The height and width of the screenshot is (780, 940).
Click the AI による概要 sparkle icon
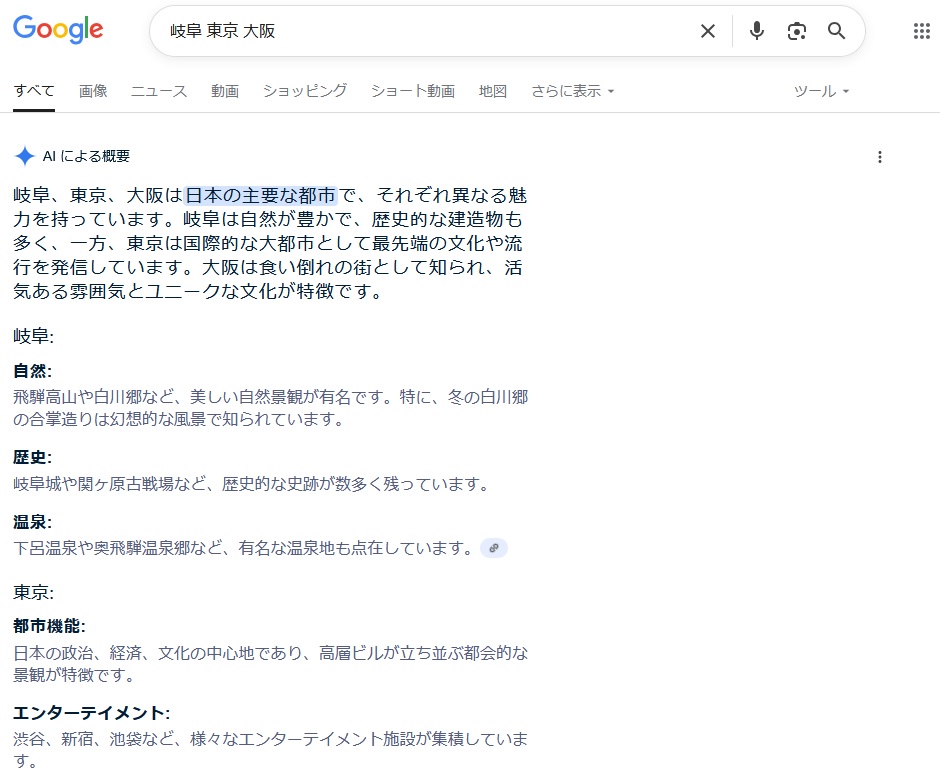(x=25, y=156)
